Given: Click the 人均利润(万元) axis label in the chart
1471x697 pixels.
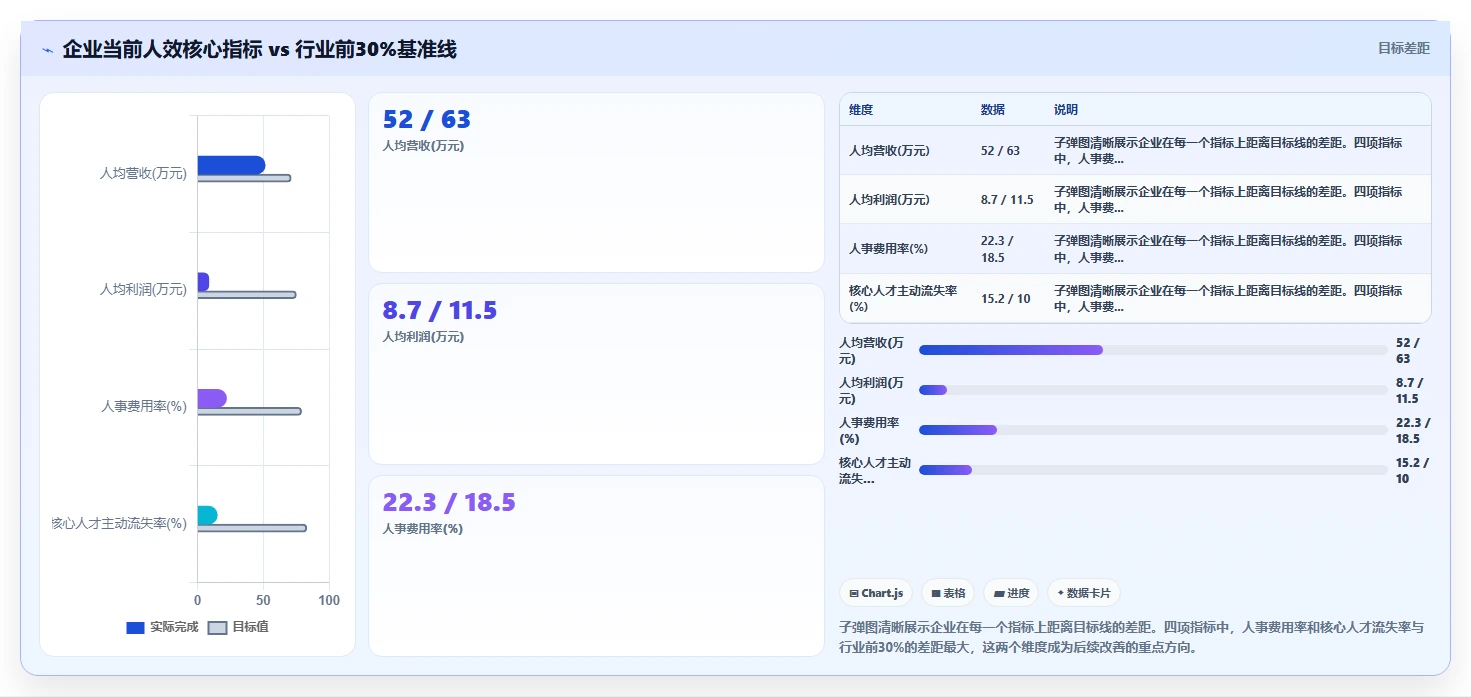Looking at the screenshot, I should [143, 289].
